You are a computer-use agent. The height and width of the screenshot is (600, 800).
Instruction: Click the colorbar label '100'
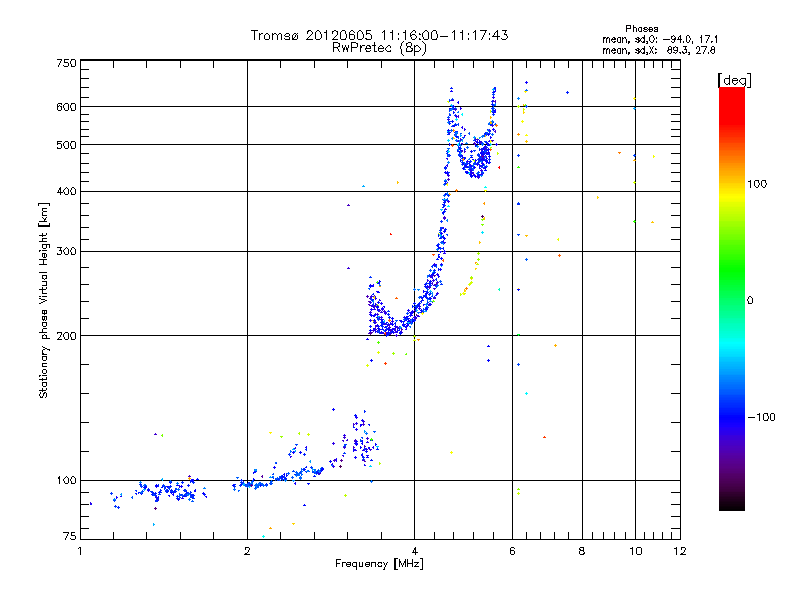coord(757,184)
